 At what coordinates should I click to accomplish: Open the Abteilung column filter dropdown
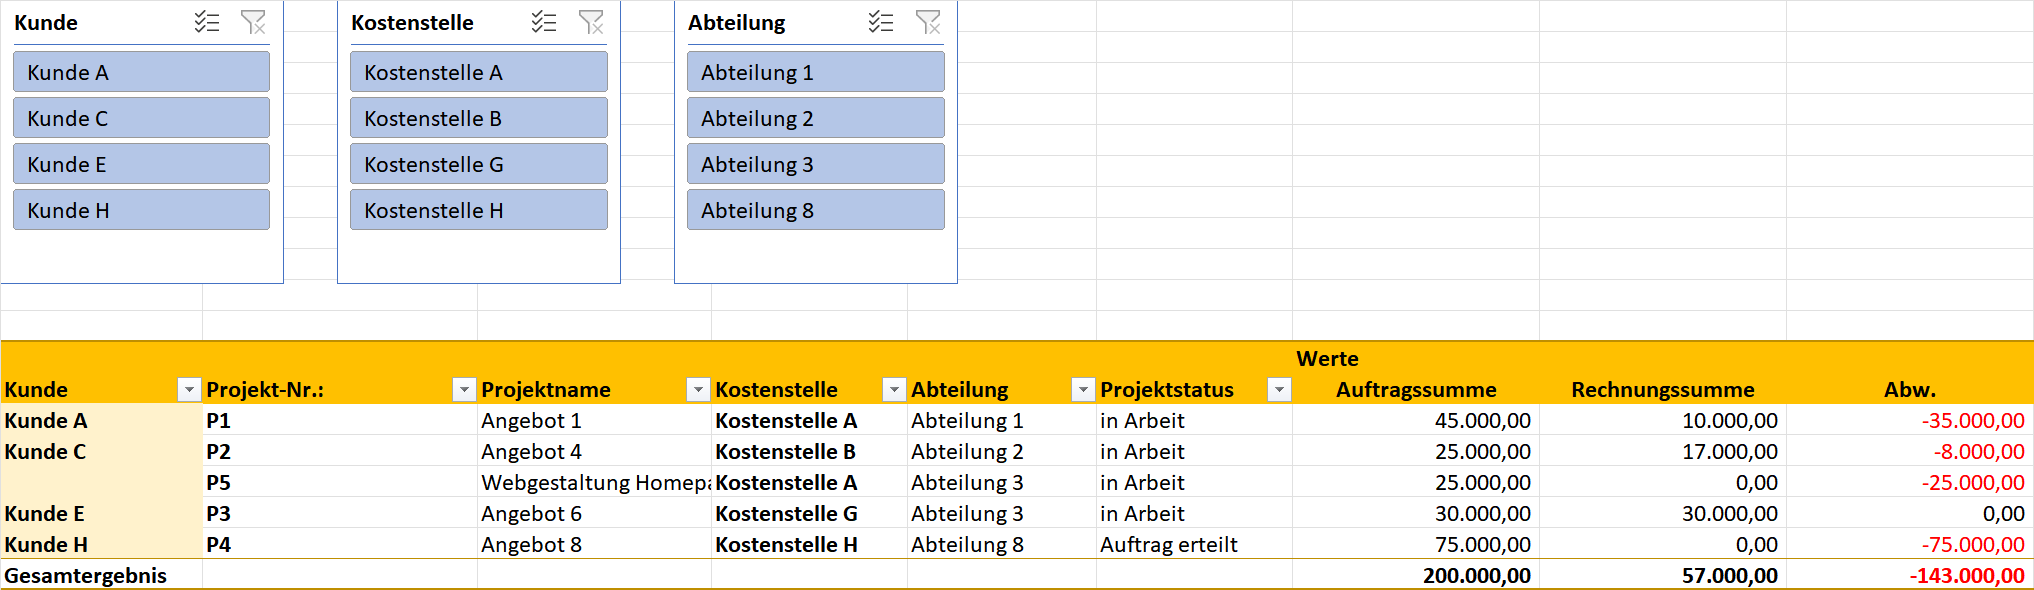(1083, 390)
